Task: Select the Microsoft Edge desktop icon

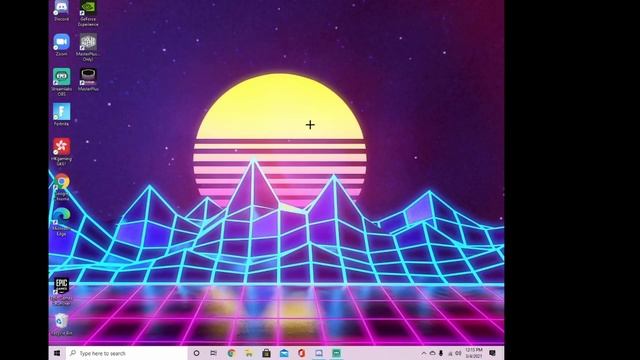Action: pos(62,222)
